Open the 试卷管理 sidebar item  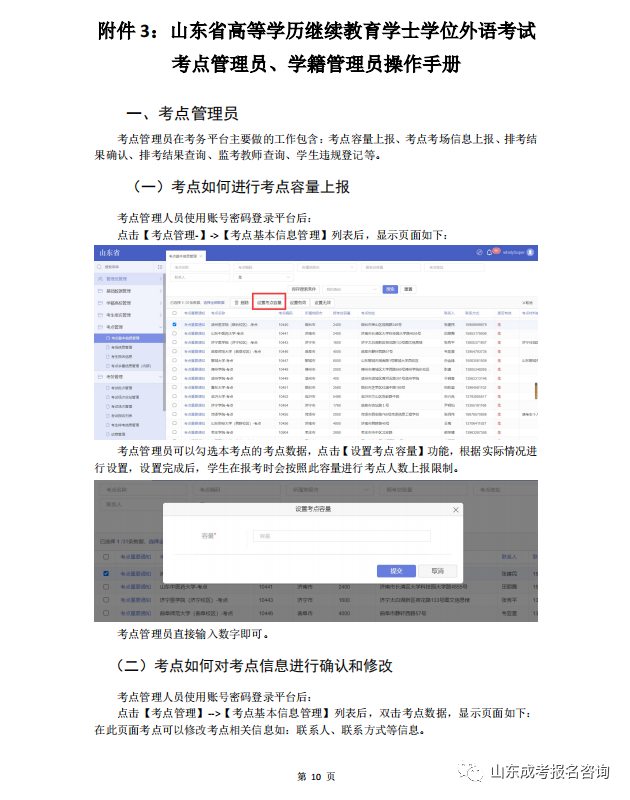coord(118,434)
